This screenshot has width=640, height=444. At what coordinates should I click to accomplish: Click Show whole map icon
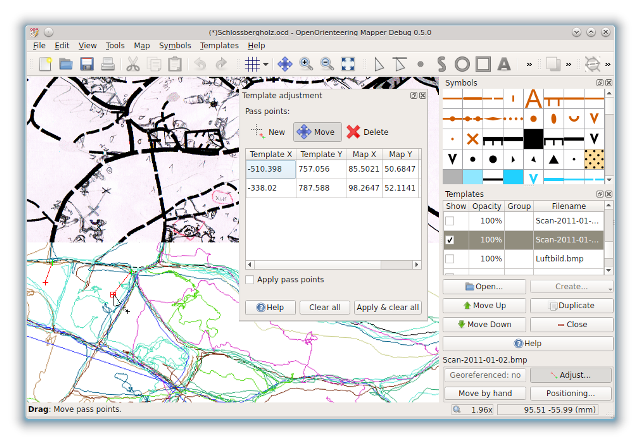click(348, 64)
